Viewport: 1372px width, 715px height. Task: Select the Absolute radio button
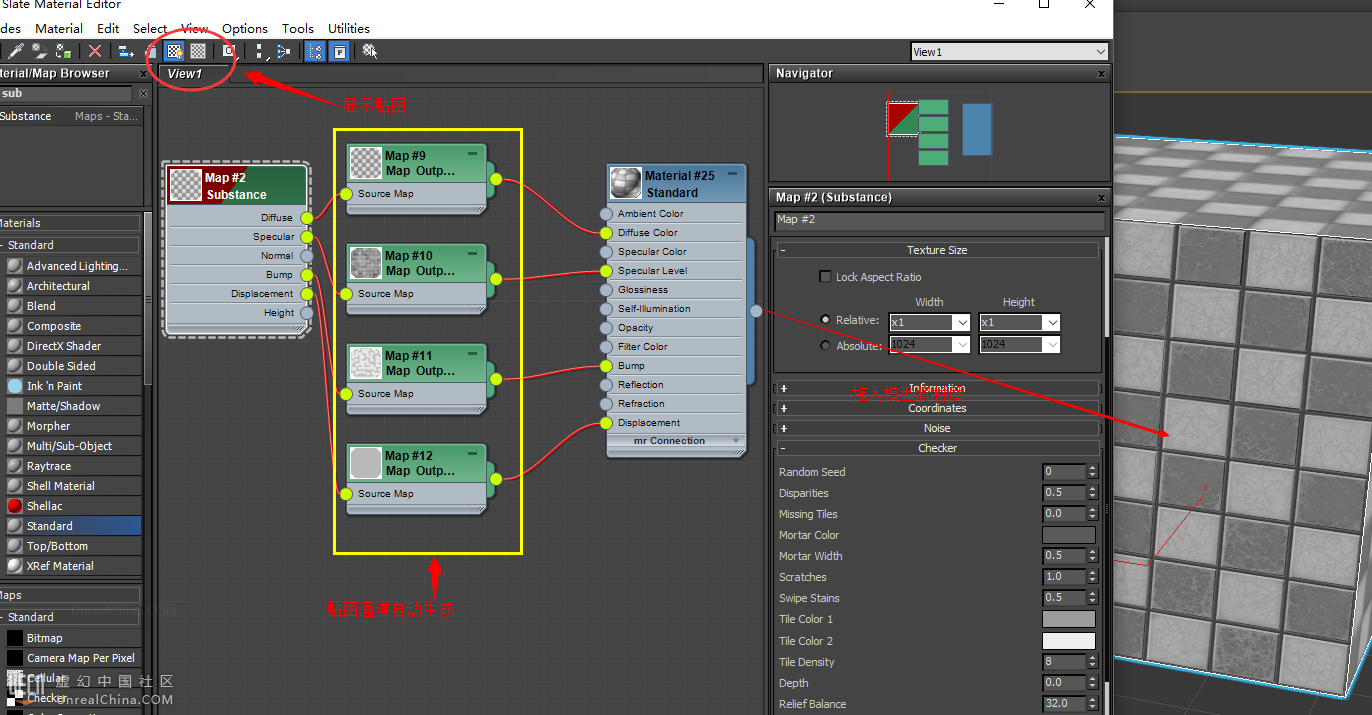coord(825,345)
